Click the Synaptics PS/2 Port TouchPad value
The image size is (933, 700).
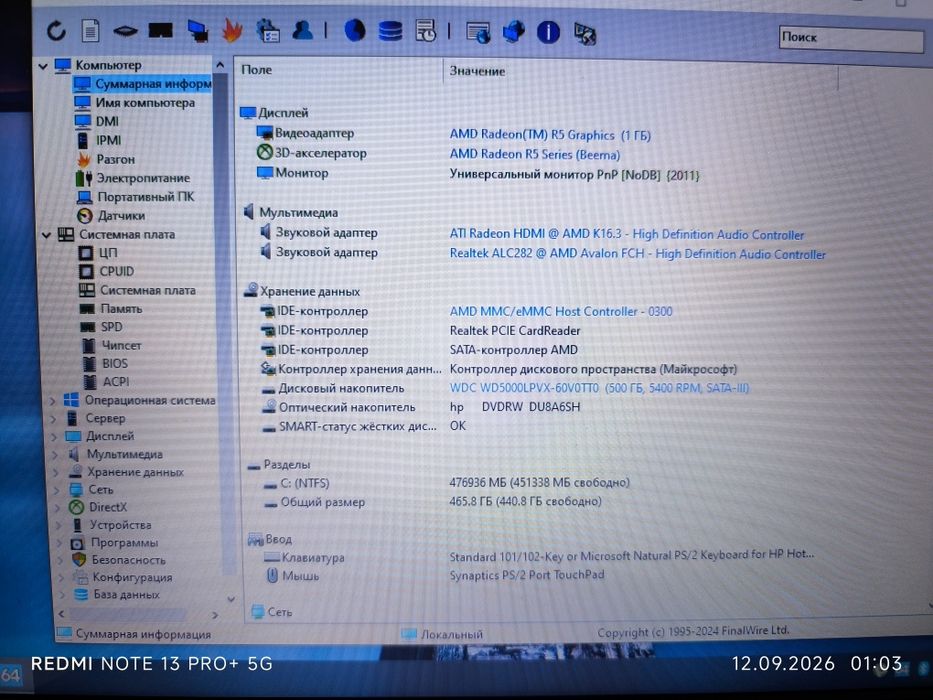(527, 575)
